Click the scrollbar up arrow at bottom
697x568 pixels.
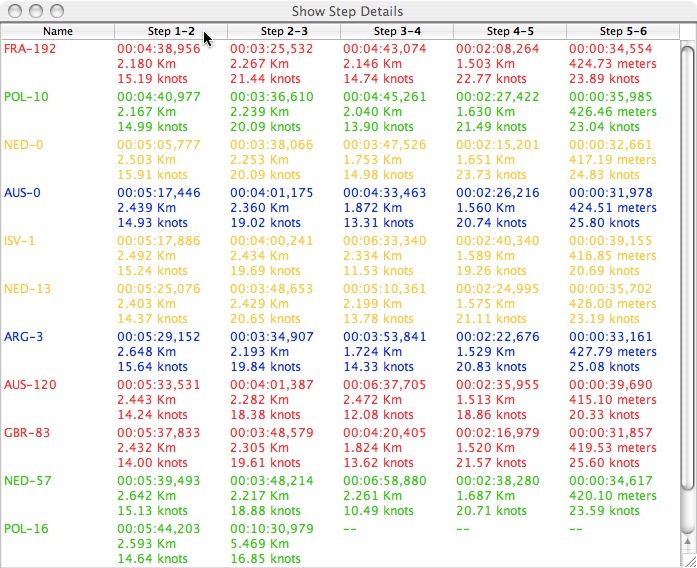point(688,543)
